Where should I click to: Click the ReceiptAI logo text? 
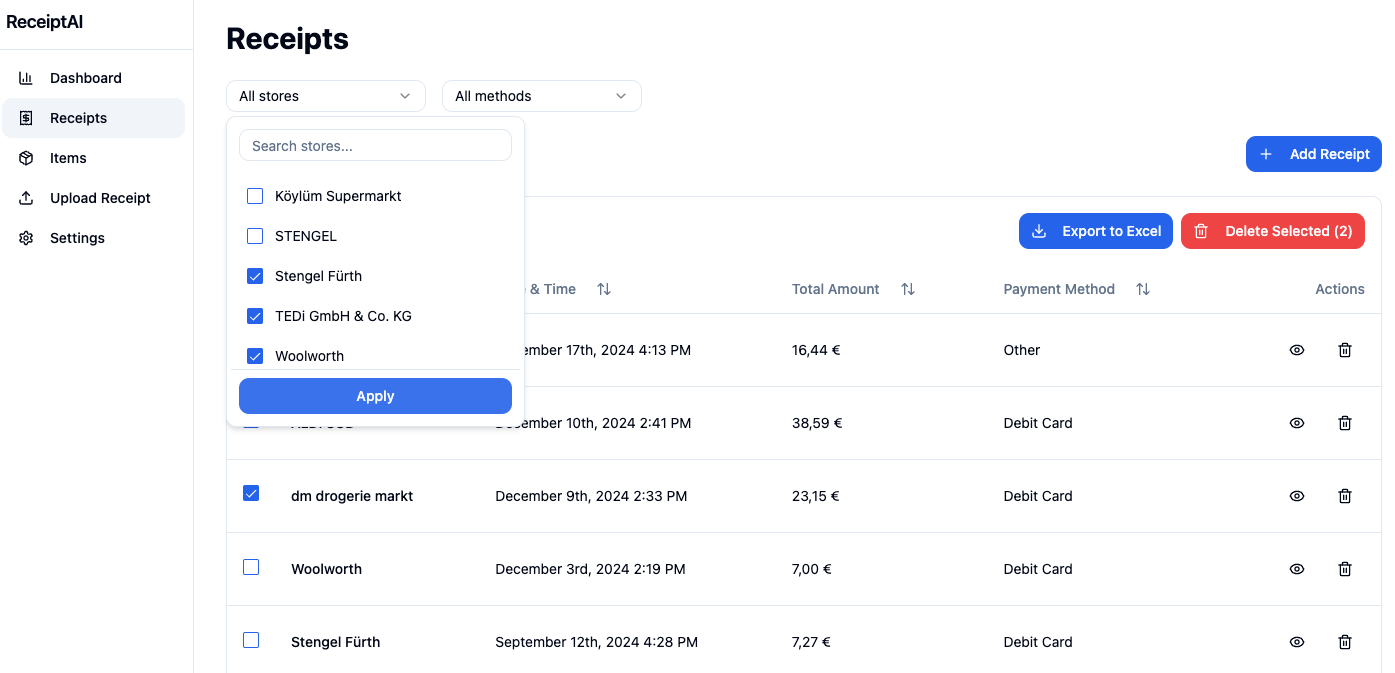tap(45, 22)
